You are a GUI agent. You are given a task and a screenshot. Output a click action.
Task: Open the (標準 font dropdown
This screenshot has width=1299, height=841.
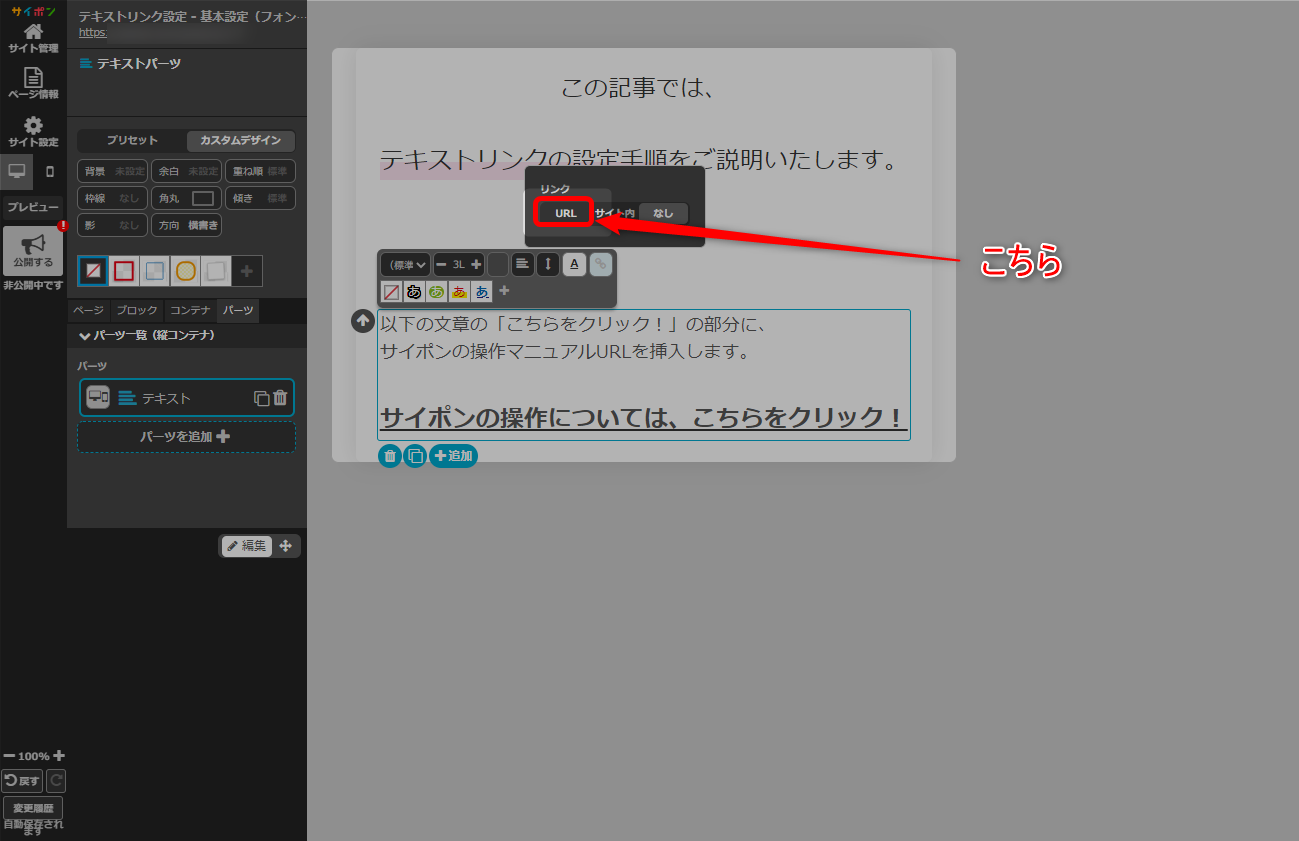405,265
